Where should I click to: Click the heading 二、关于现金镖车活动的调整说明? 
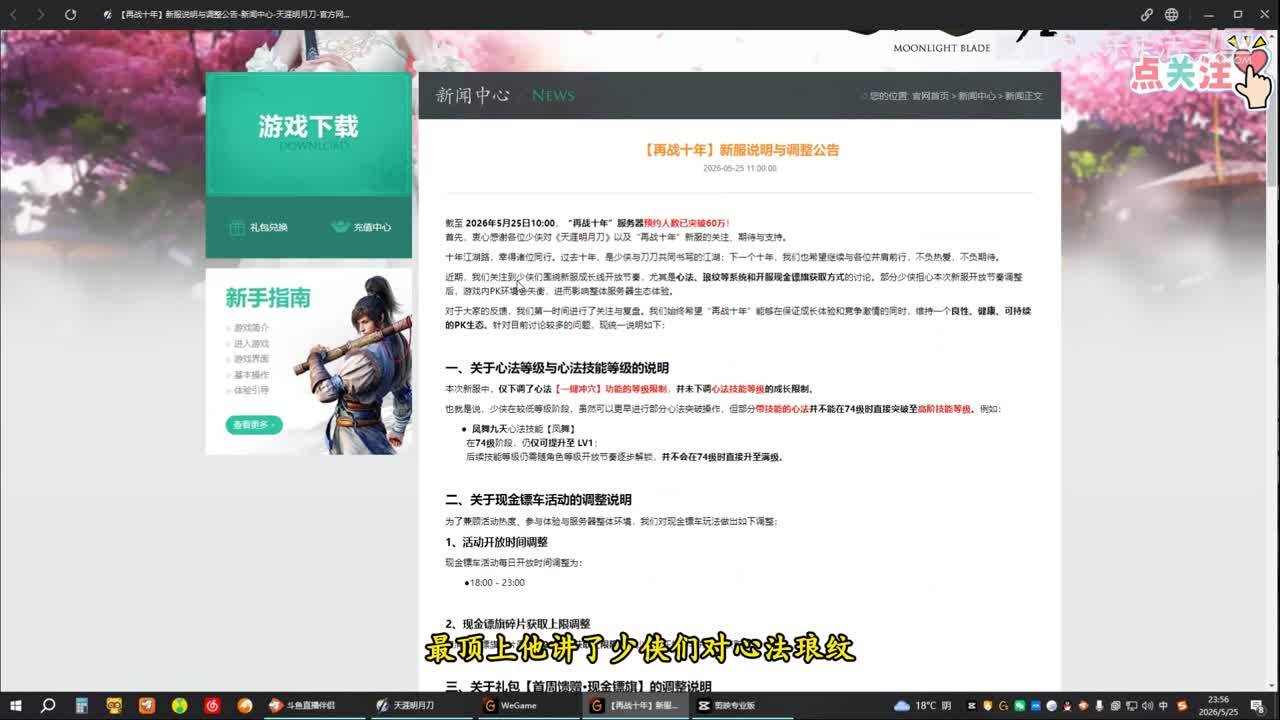click(x=539, y=500)
